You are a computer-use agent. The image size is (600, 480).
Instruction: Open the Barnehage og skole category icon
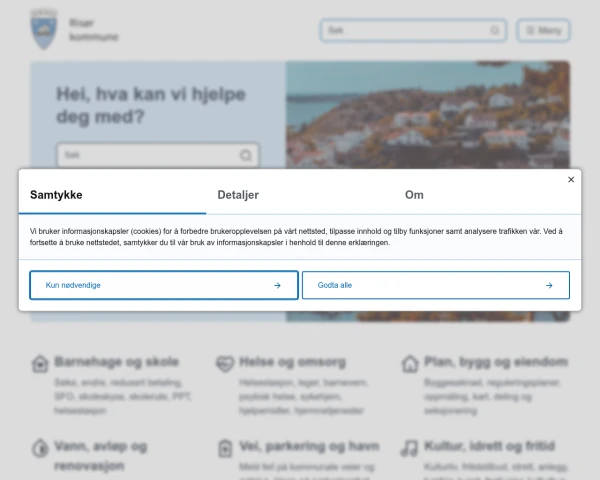40,364
